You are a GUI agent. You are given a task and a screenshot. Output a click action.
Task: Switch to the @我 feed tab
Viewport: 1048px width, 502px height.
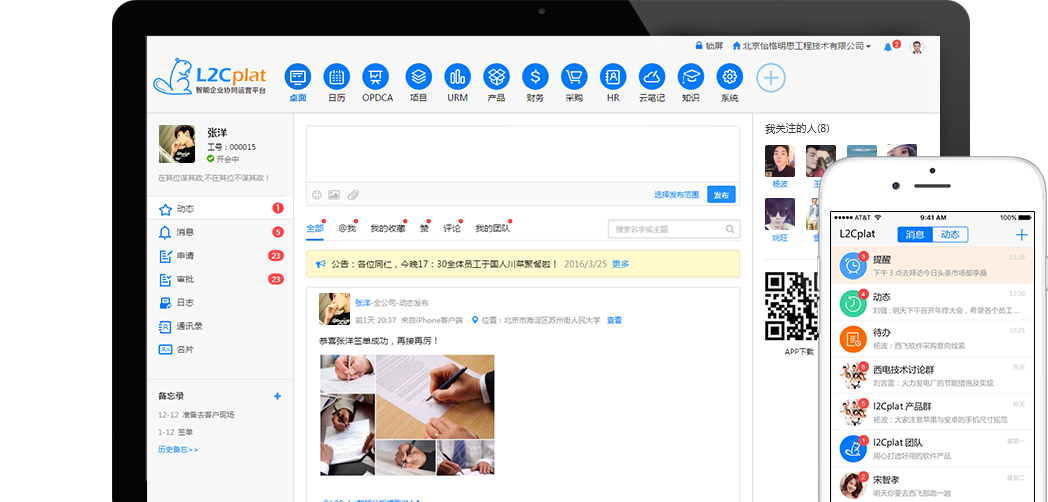347,228
